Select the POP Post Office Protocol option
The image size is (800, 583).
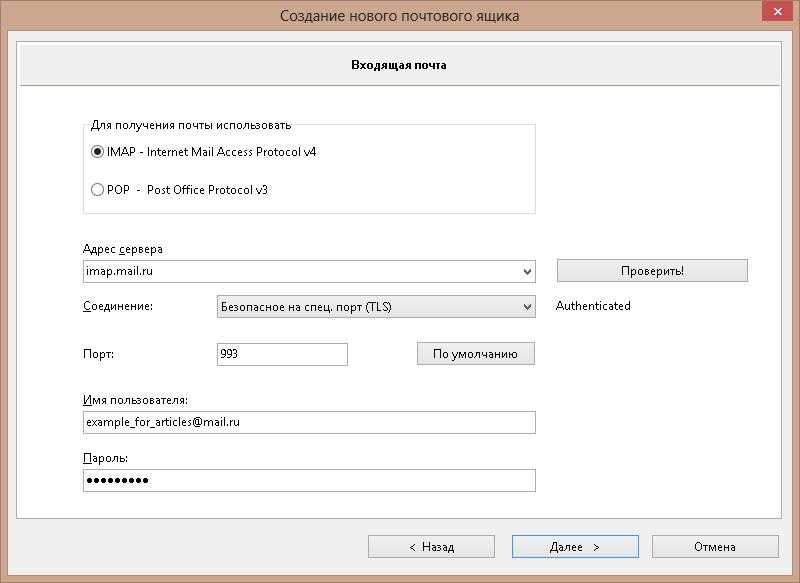(97, 190)
